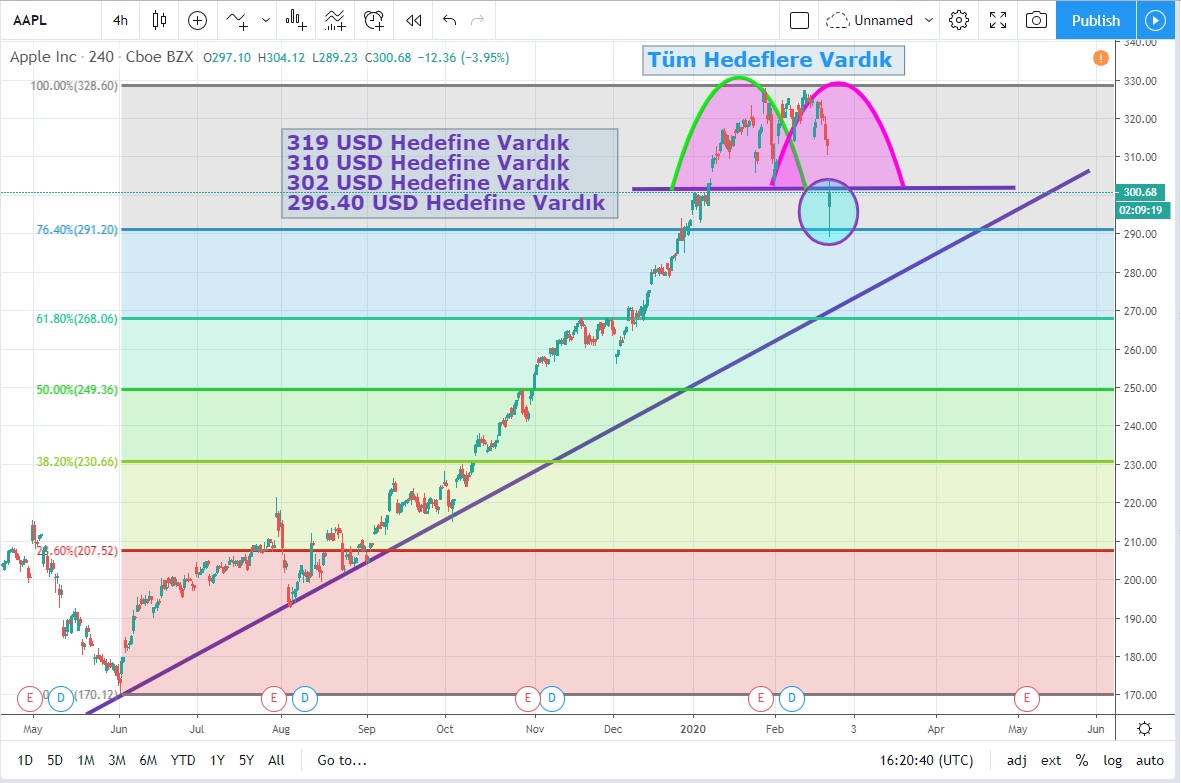Toggle the percent scale option

pyautogui.click(x=1082, y=760)
